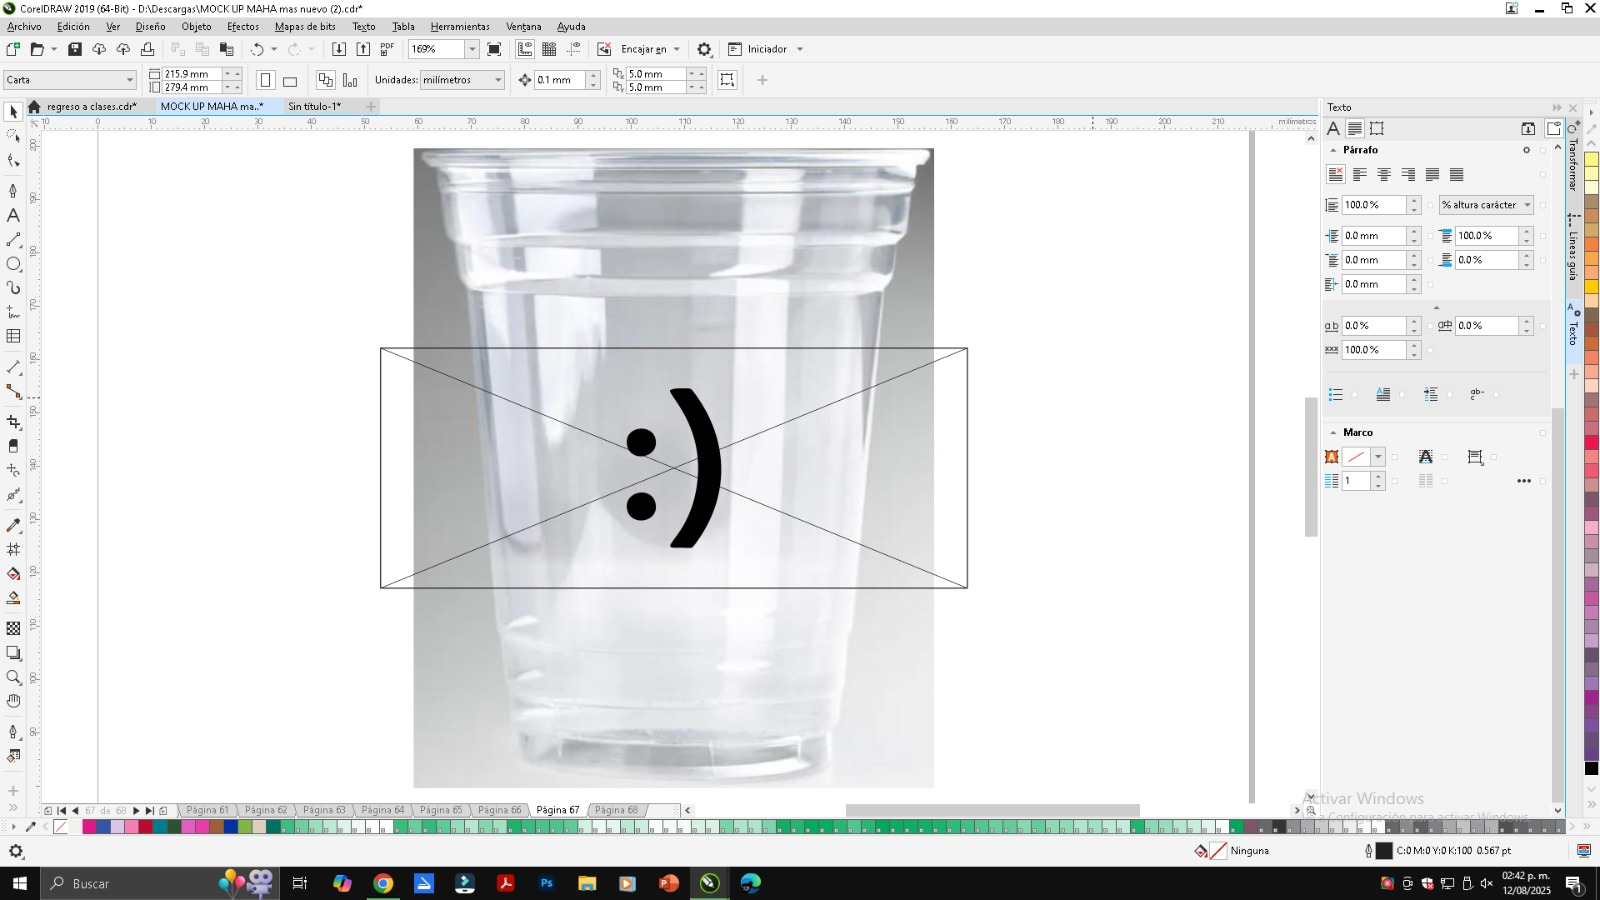Click the Líneas guía docker tab
Screen dimensions: 1600x900
(1573, 254)
